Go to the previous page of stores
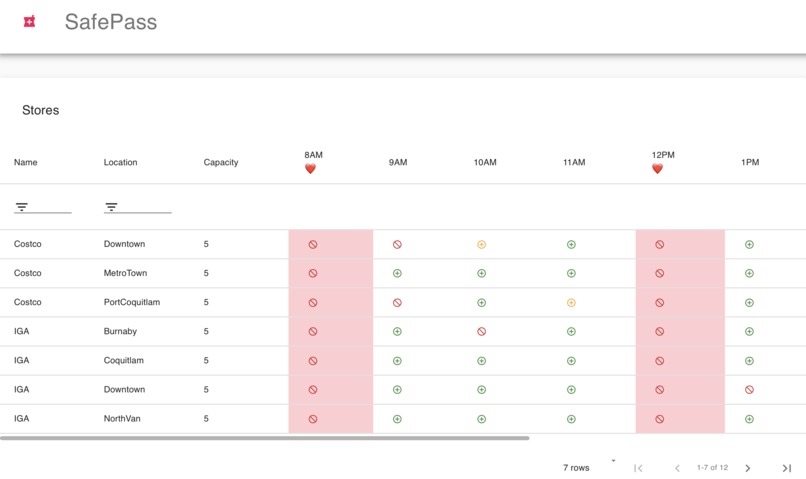Screen dimensions: 806x479 (677, 468)
